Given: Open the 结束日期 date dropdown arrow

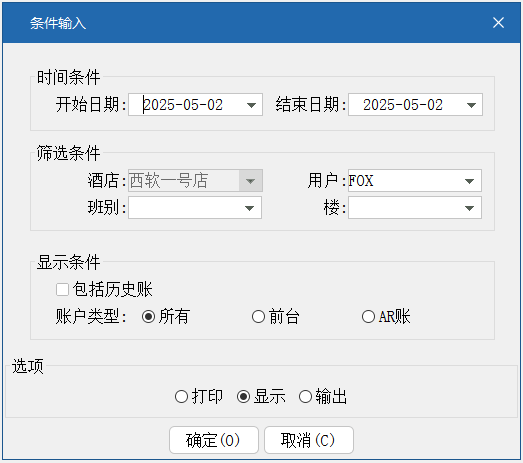Looking at the screenshot, I should click(471, 105).
